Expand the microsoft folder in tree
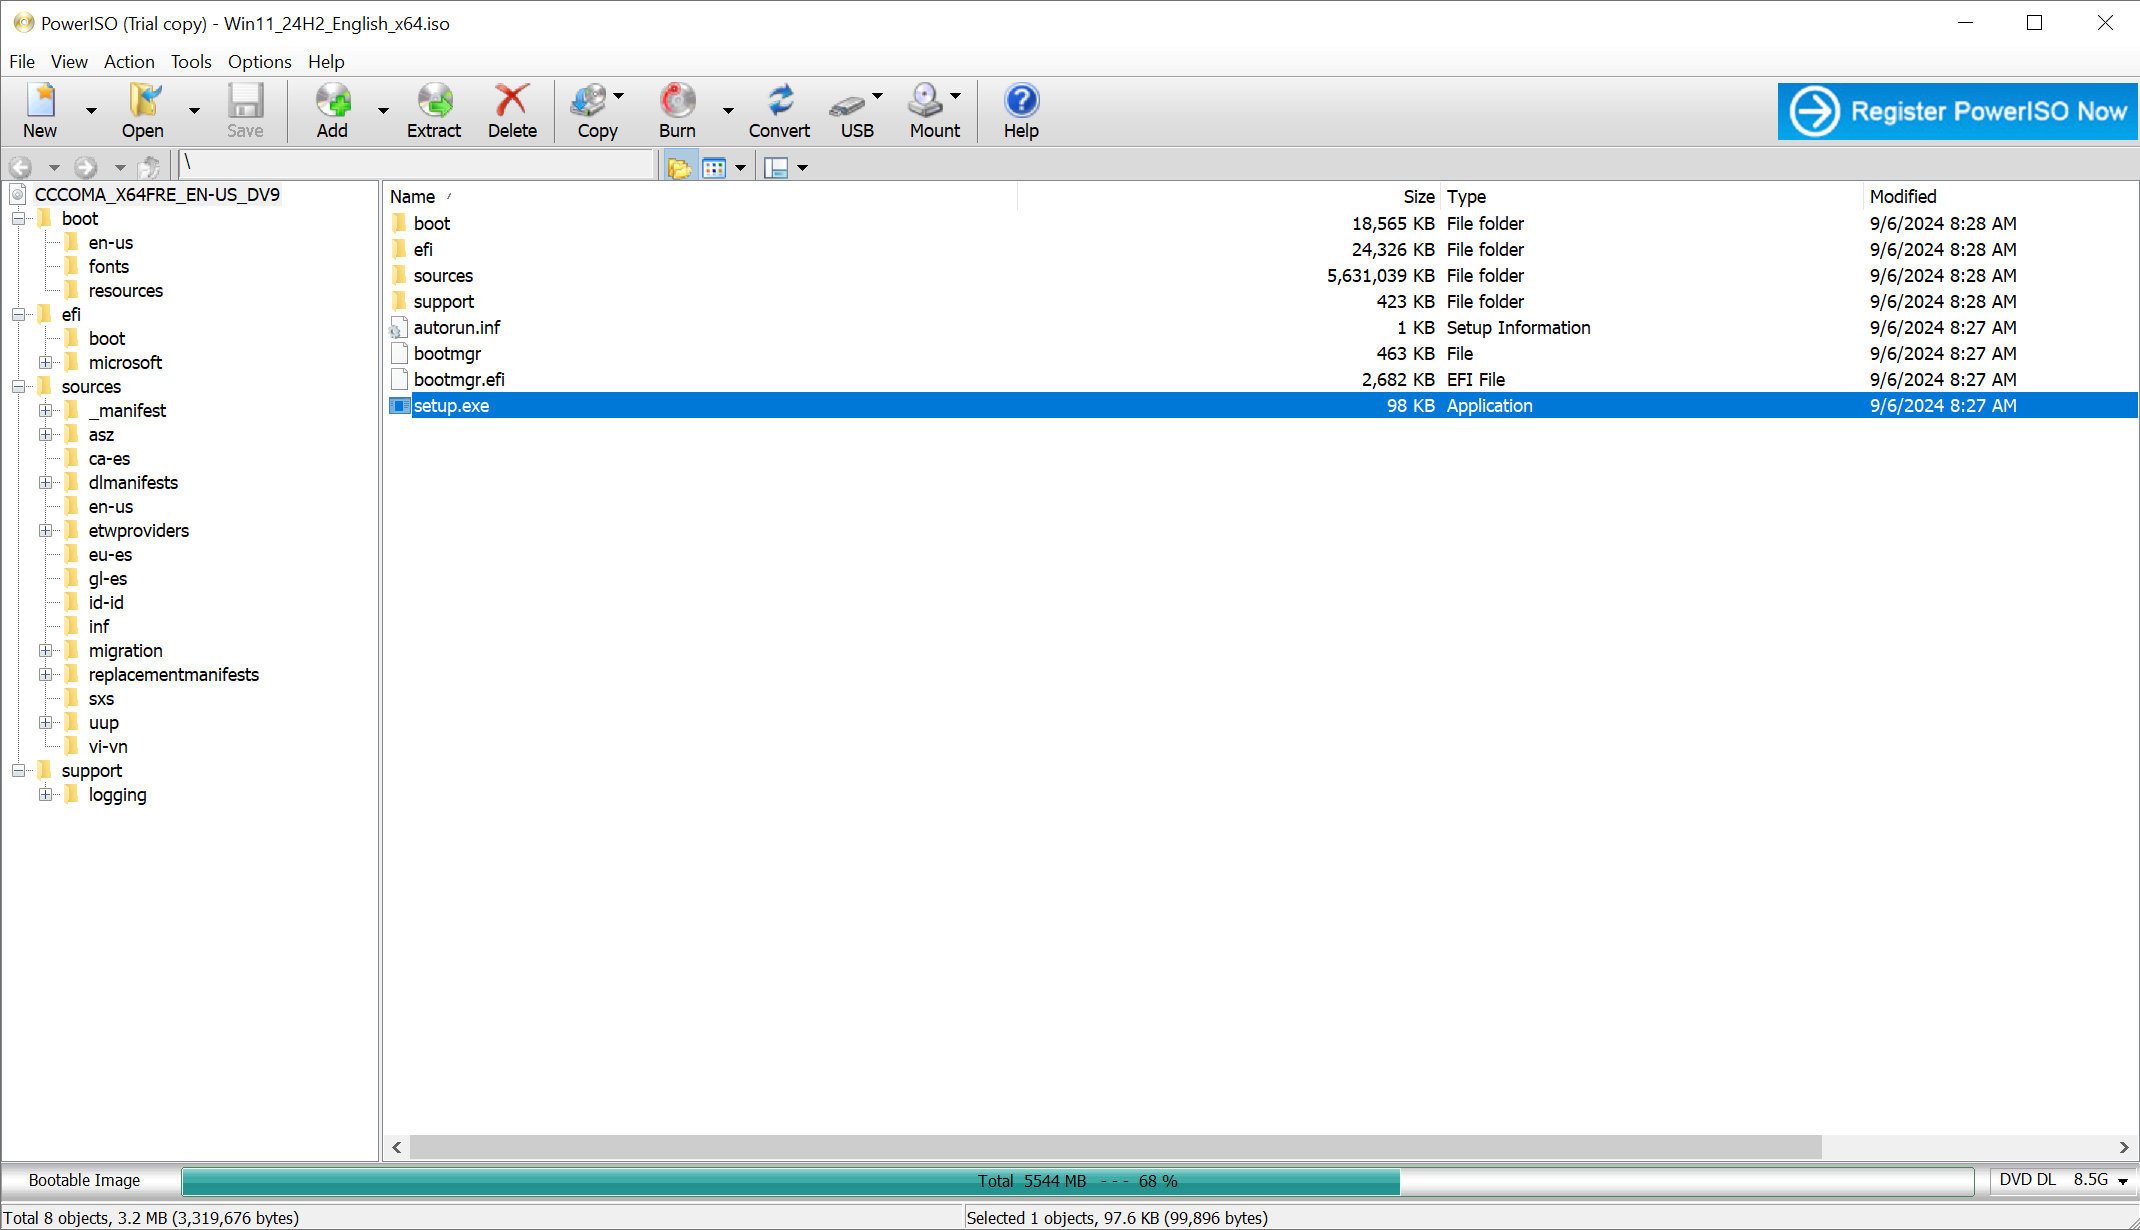Viewport: 2140px width, 1230px height. click(45, 363)
